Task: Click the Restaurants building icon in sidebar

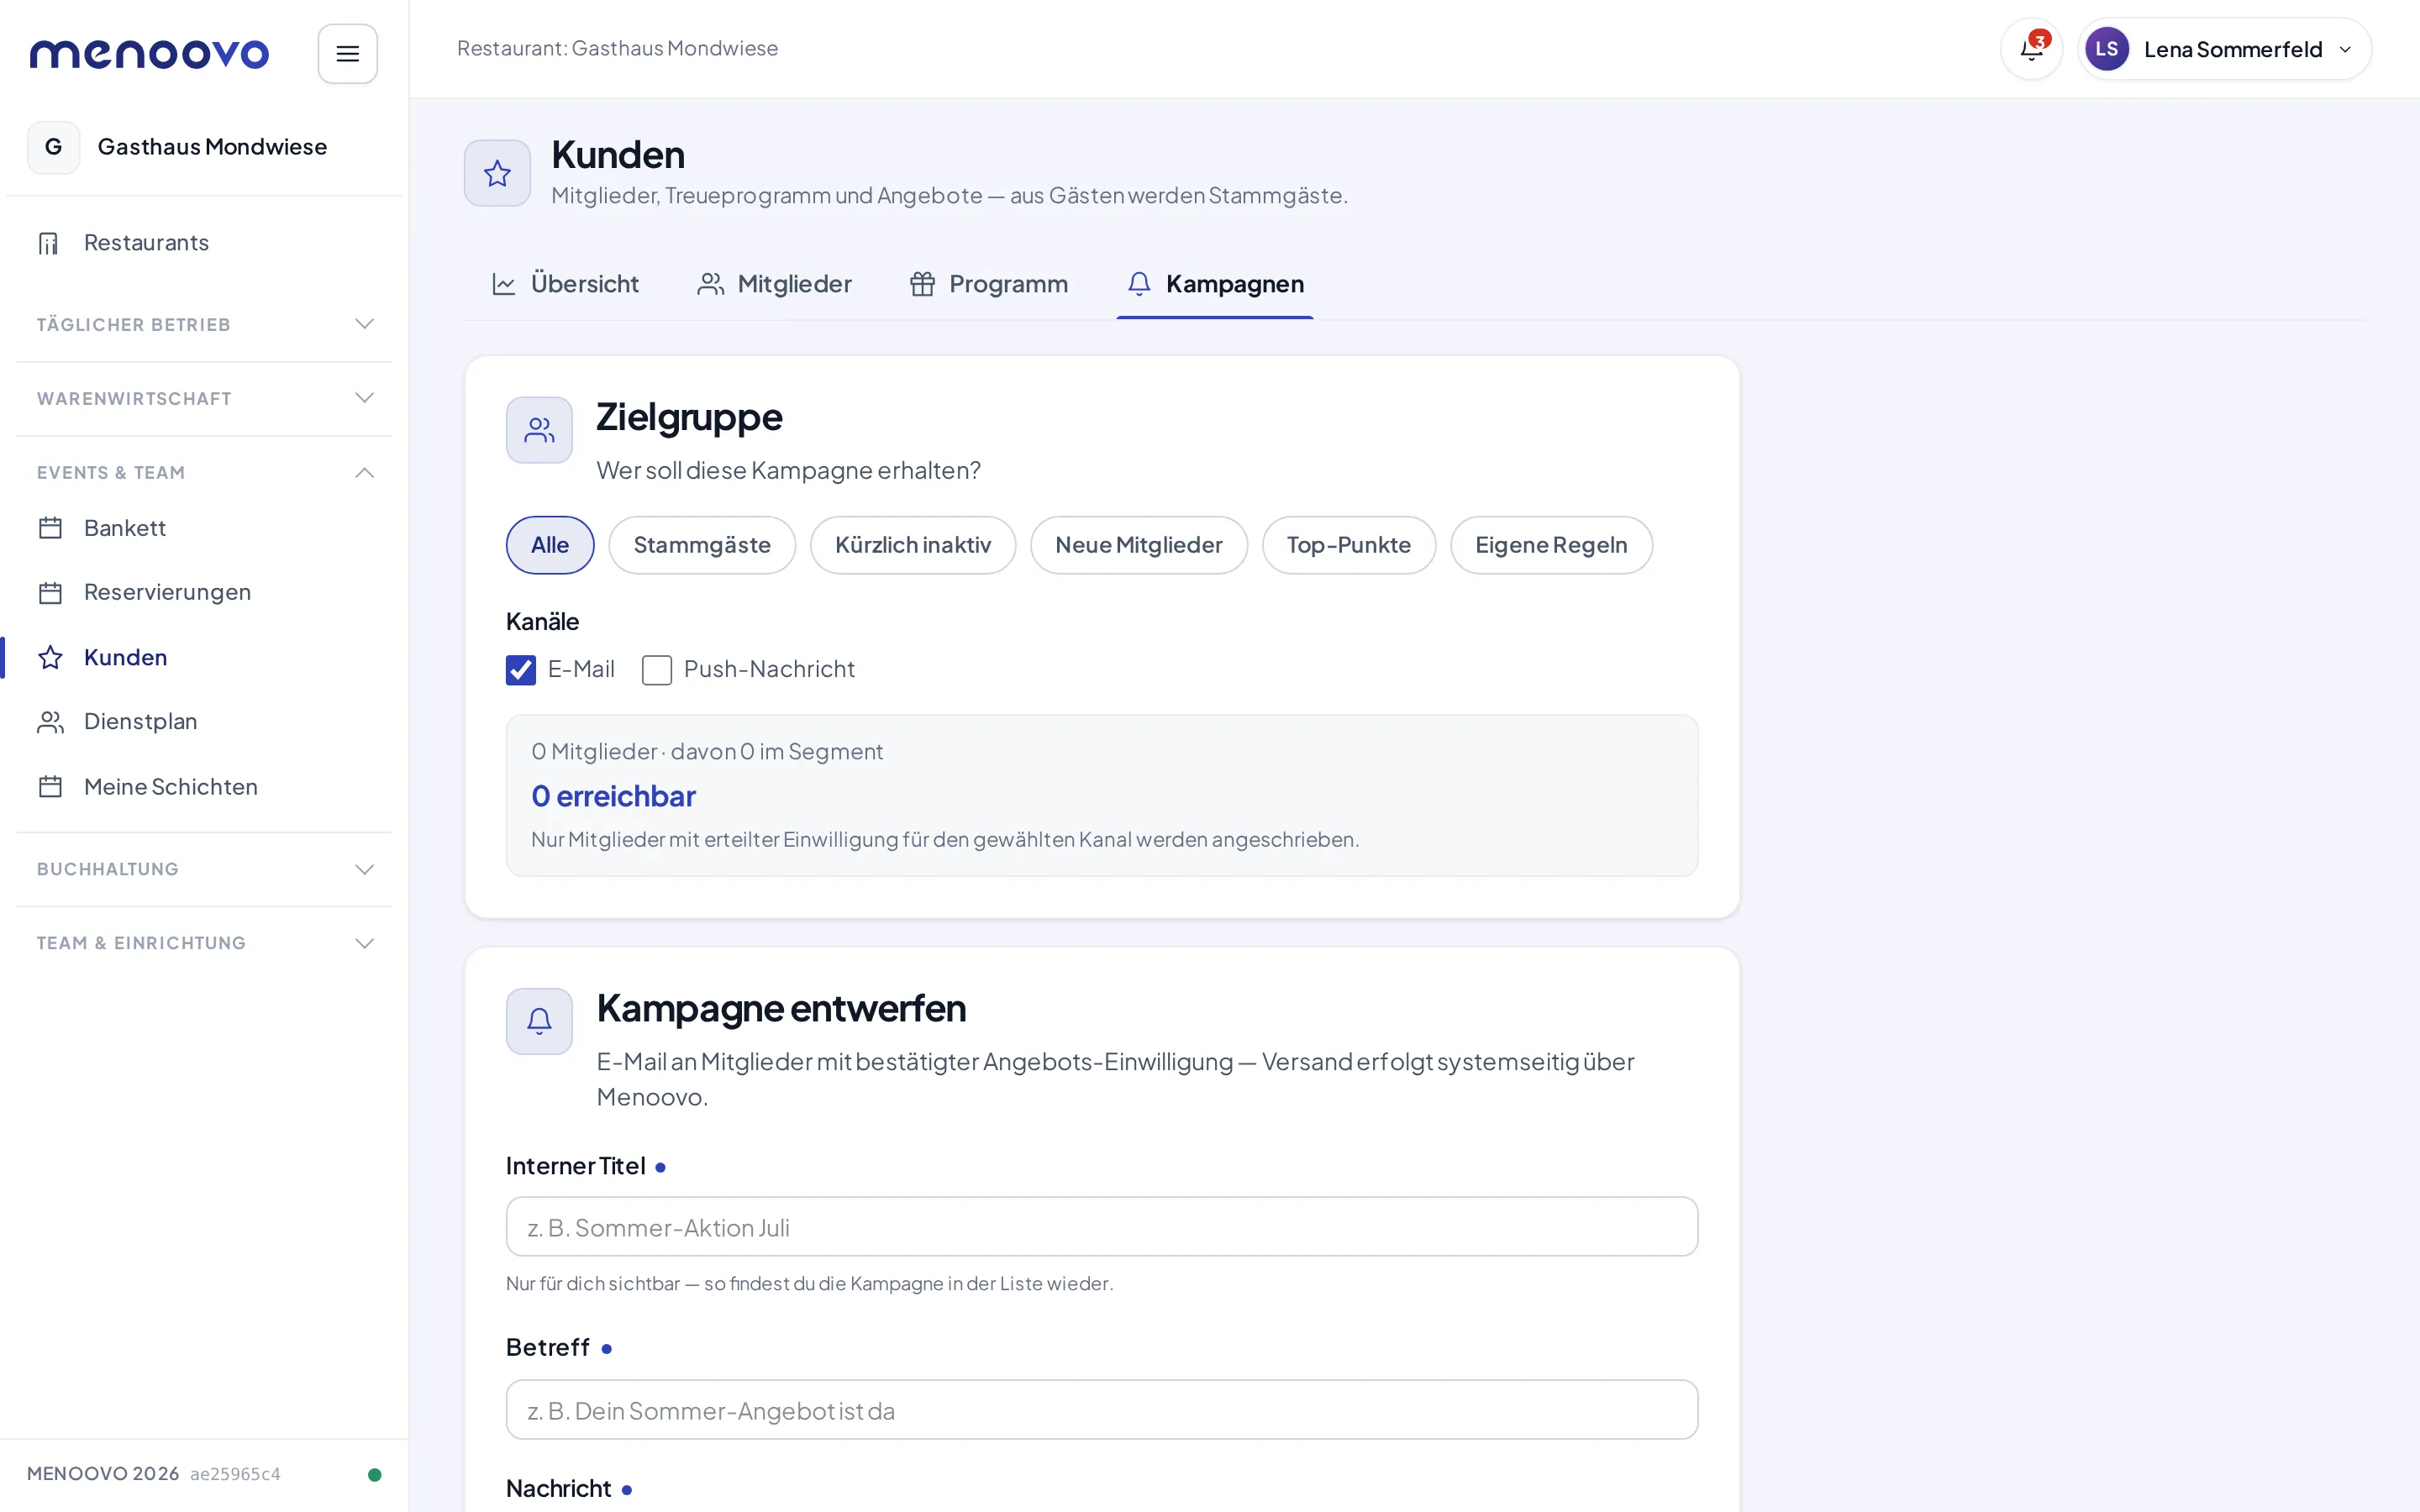Action: [49, 243]
